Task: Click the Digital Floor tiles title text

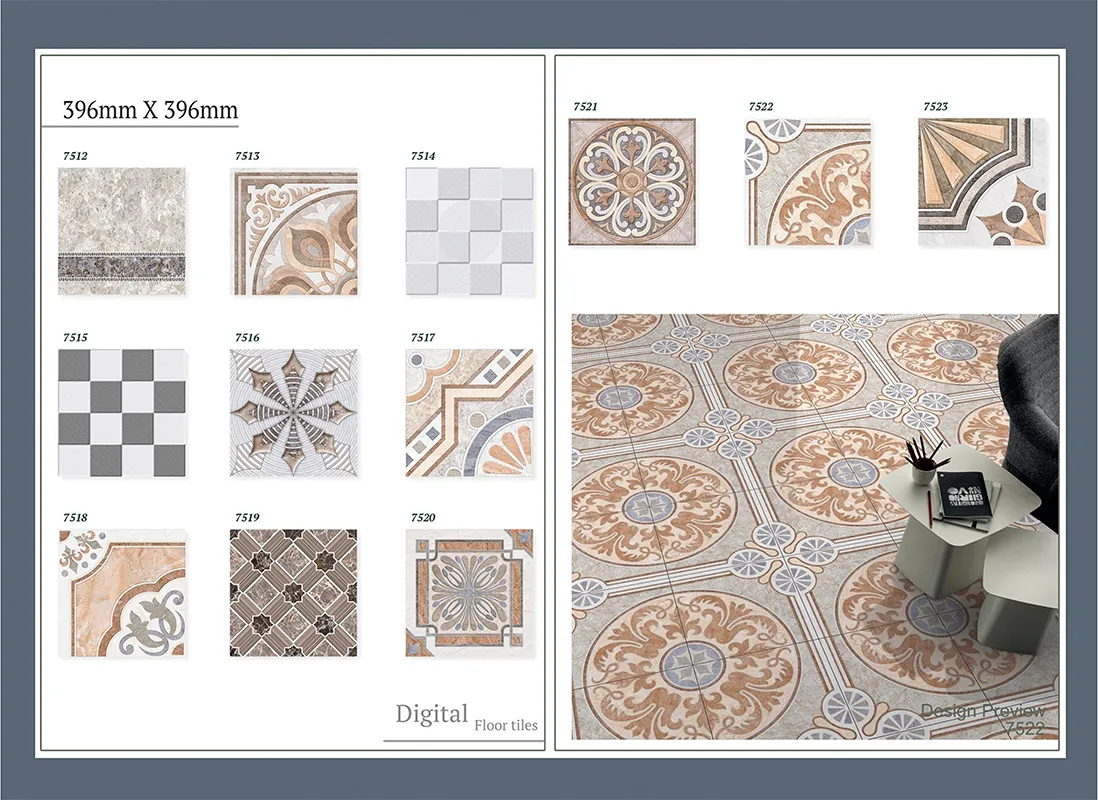Action: 465,716
